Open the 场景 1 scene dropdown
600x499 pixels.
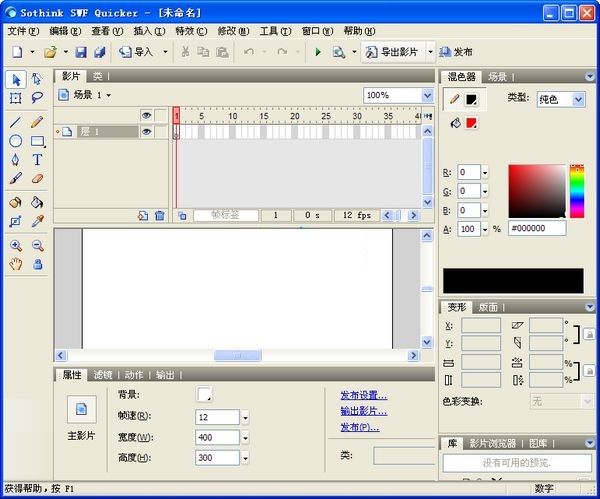pyautogui.click(x=85, y=95)
